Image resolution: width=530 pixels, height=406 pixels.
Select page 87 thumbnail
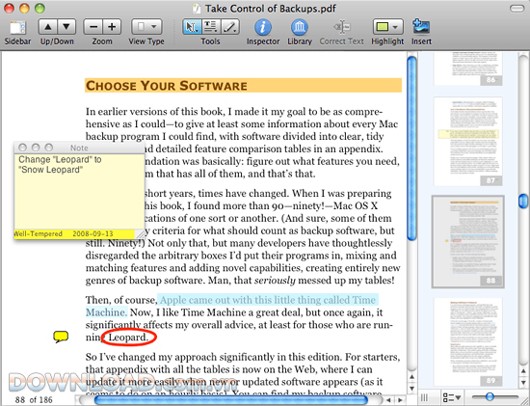(x=468, y=142)
